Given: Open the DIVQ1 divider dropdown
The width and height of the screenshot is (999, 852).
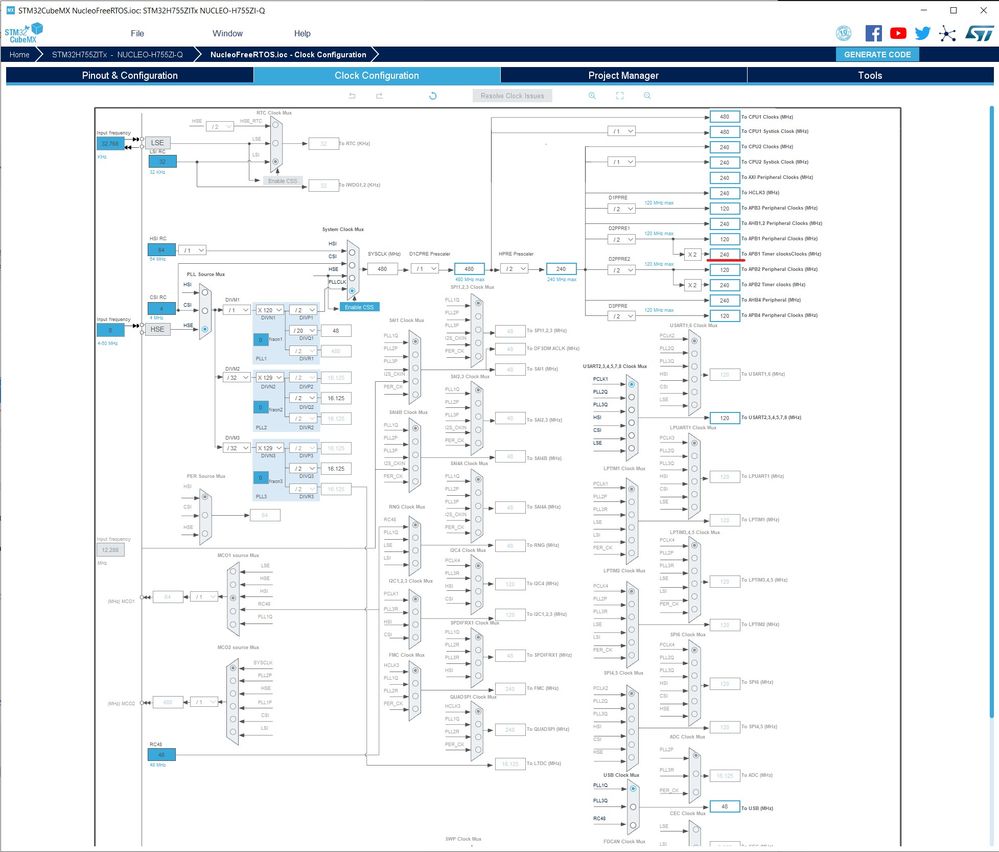Looking at the screenshot, I should pos(303,331).
